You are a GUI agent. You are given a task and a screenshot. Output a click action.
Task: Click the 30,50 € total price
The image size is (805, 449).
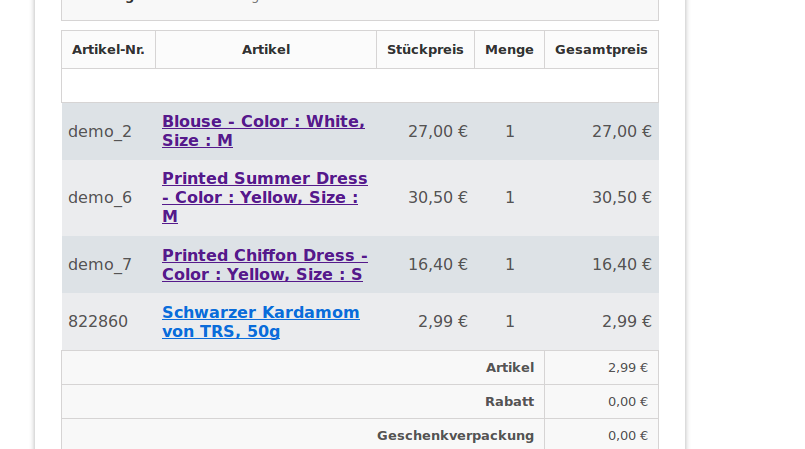[x=621, y=197]
